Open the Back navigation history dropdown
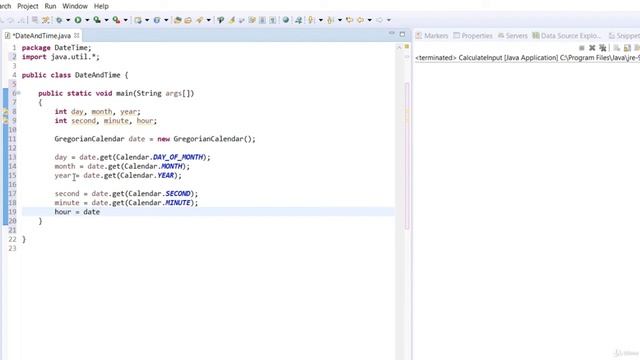 (369, 20)
